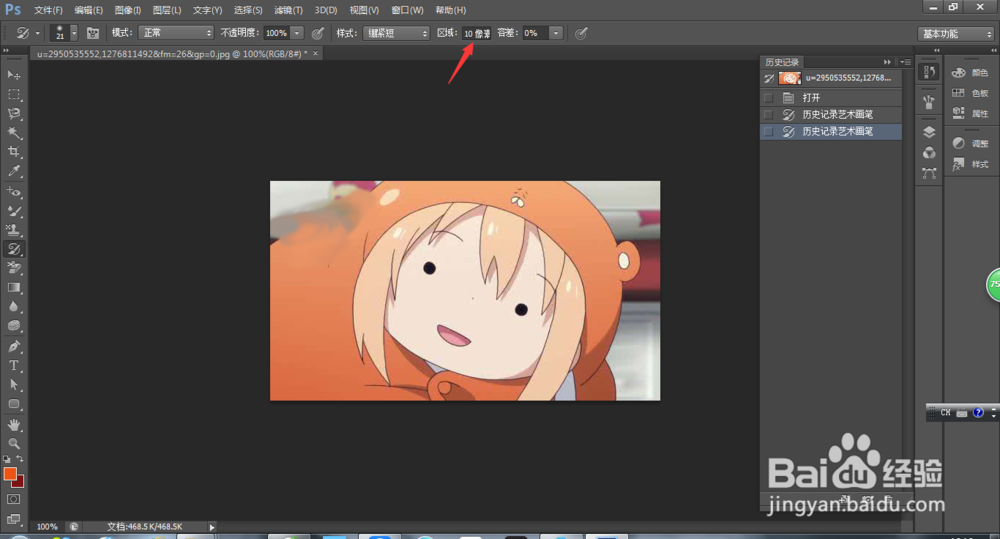Open the brush preset picker dropdown
This screenshot has width=1000, height=539.
click(x=74, y=33)
